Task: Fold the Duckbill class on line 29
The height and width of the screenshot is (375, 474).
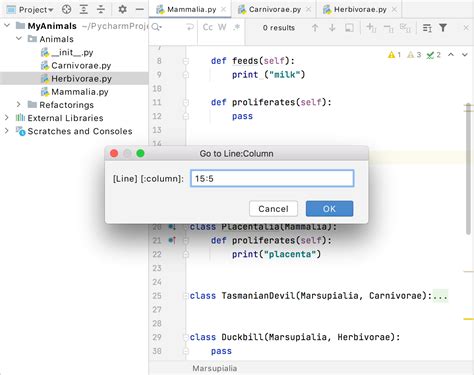Action: [x=186, y=337]
